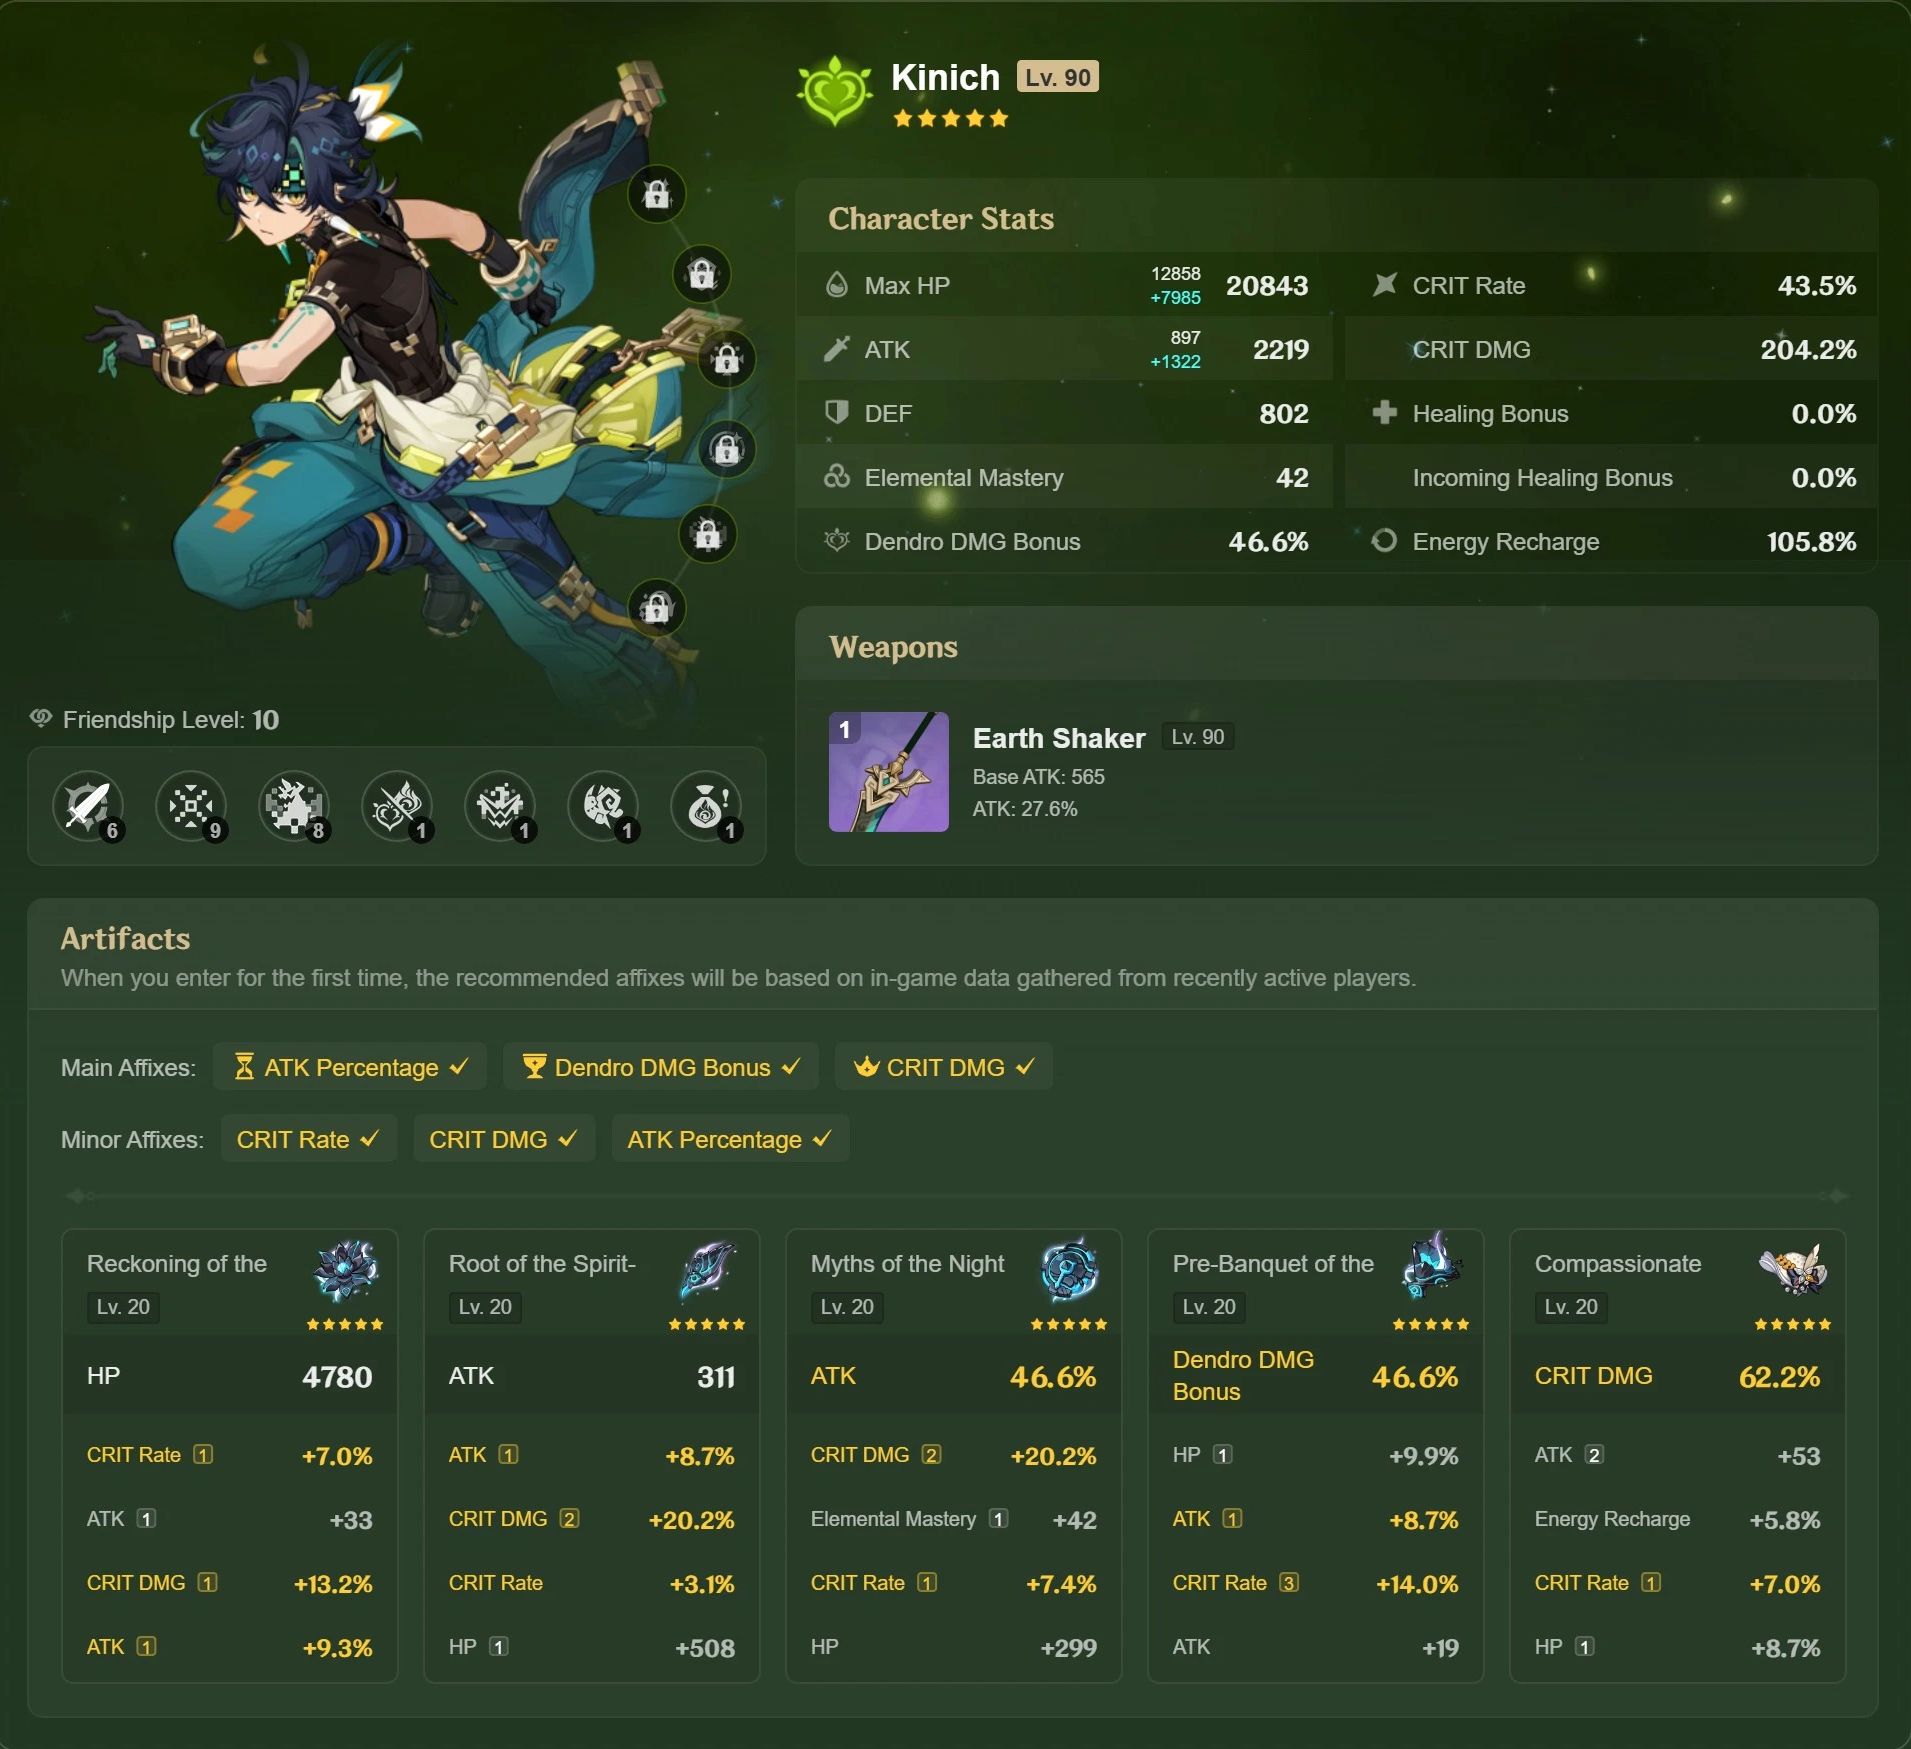
Task: Click the ATK 311 main stat value
Action: 716,1377
